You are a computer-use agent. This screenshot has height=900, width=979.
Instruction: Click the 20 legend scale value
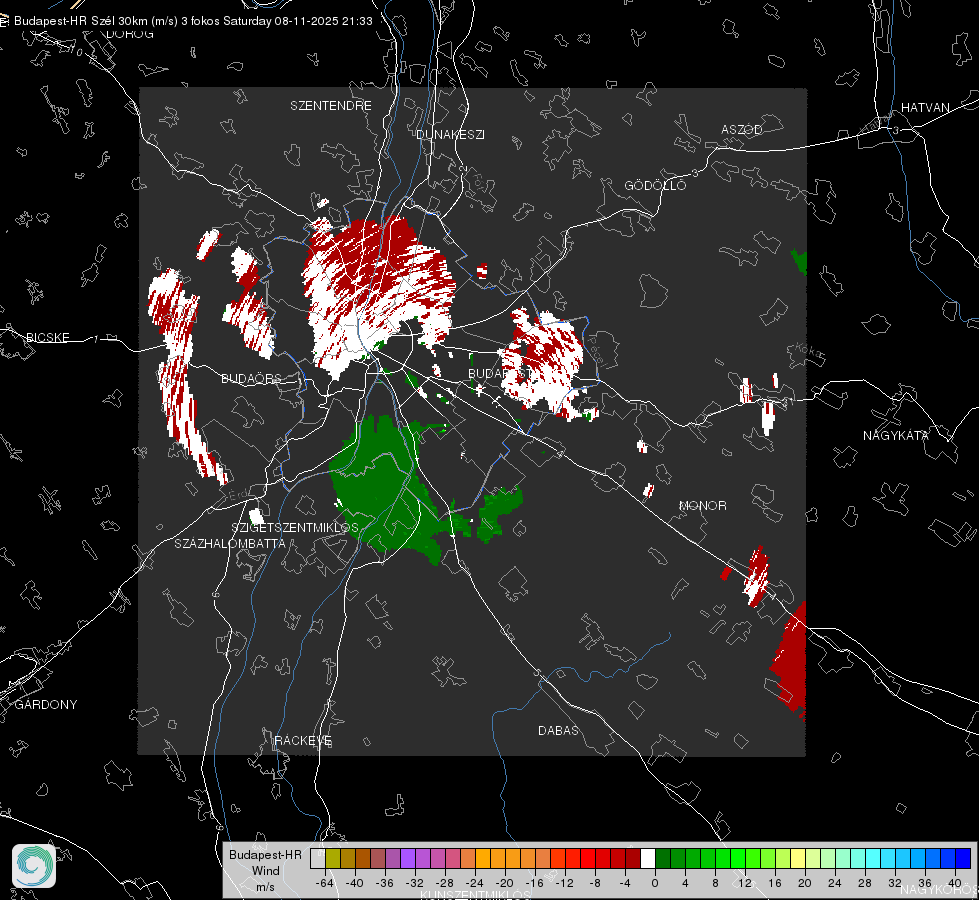[804, 883]
